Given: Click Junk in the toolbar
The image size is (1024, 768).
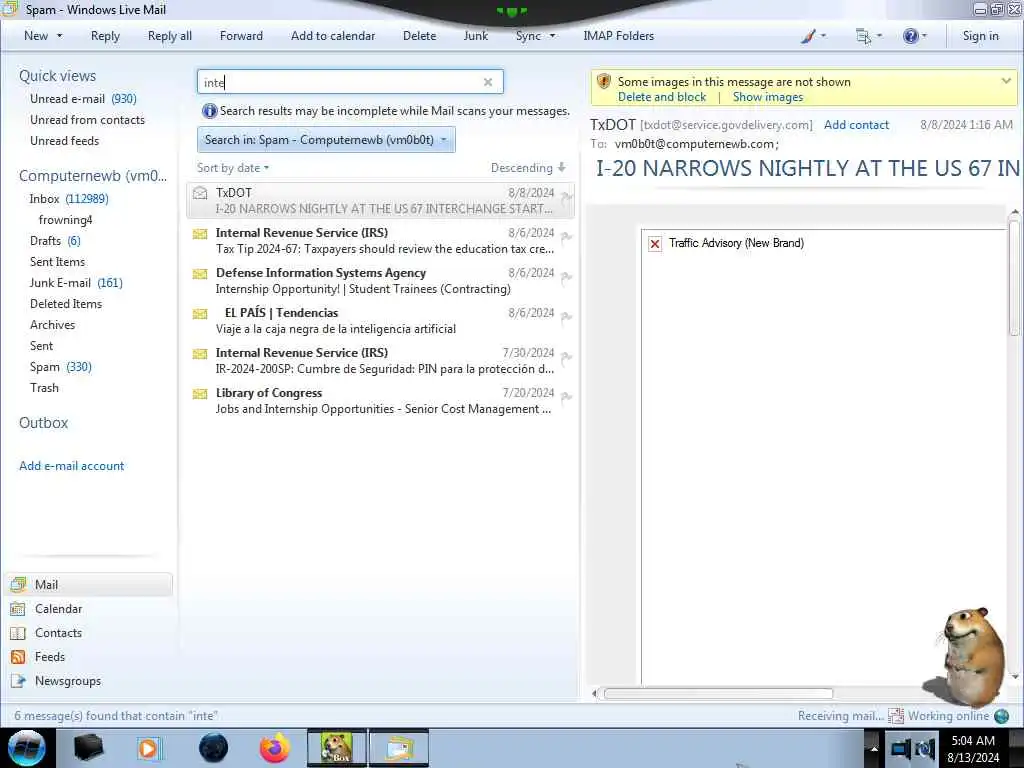Looking at the screenshot, I should [x=475, y=36].
